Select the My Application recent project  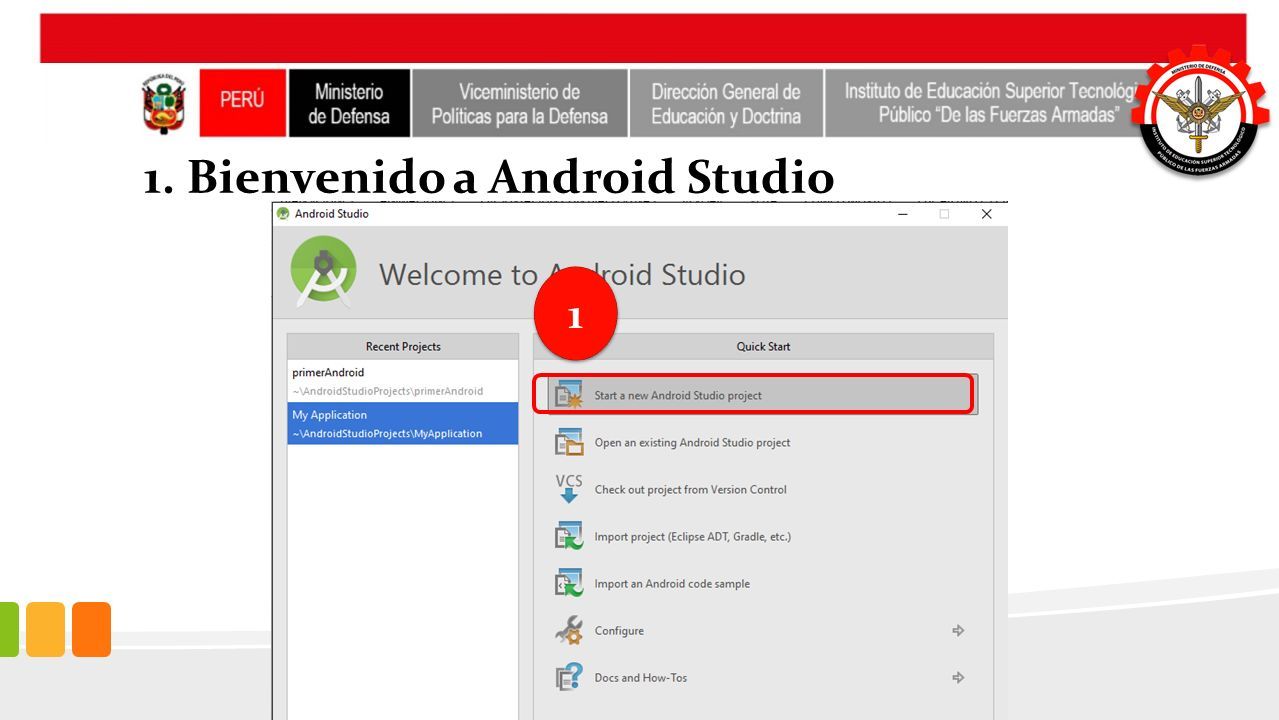click(403, 423)
